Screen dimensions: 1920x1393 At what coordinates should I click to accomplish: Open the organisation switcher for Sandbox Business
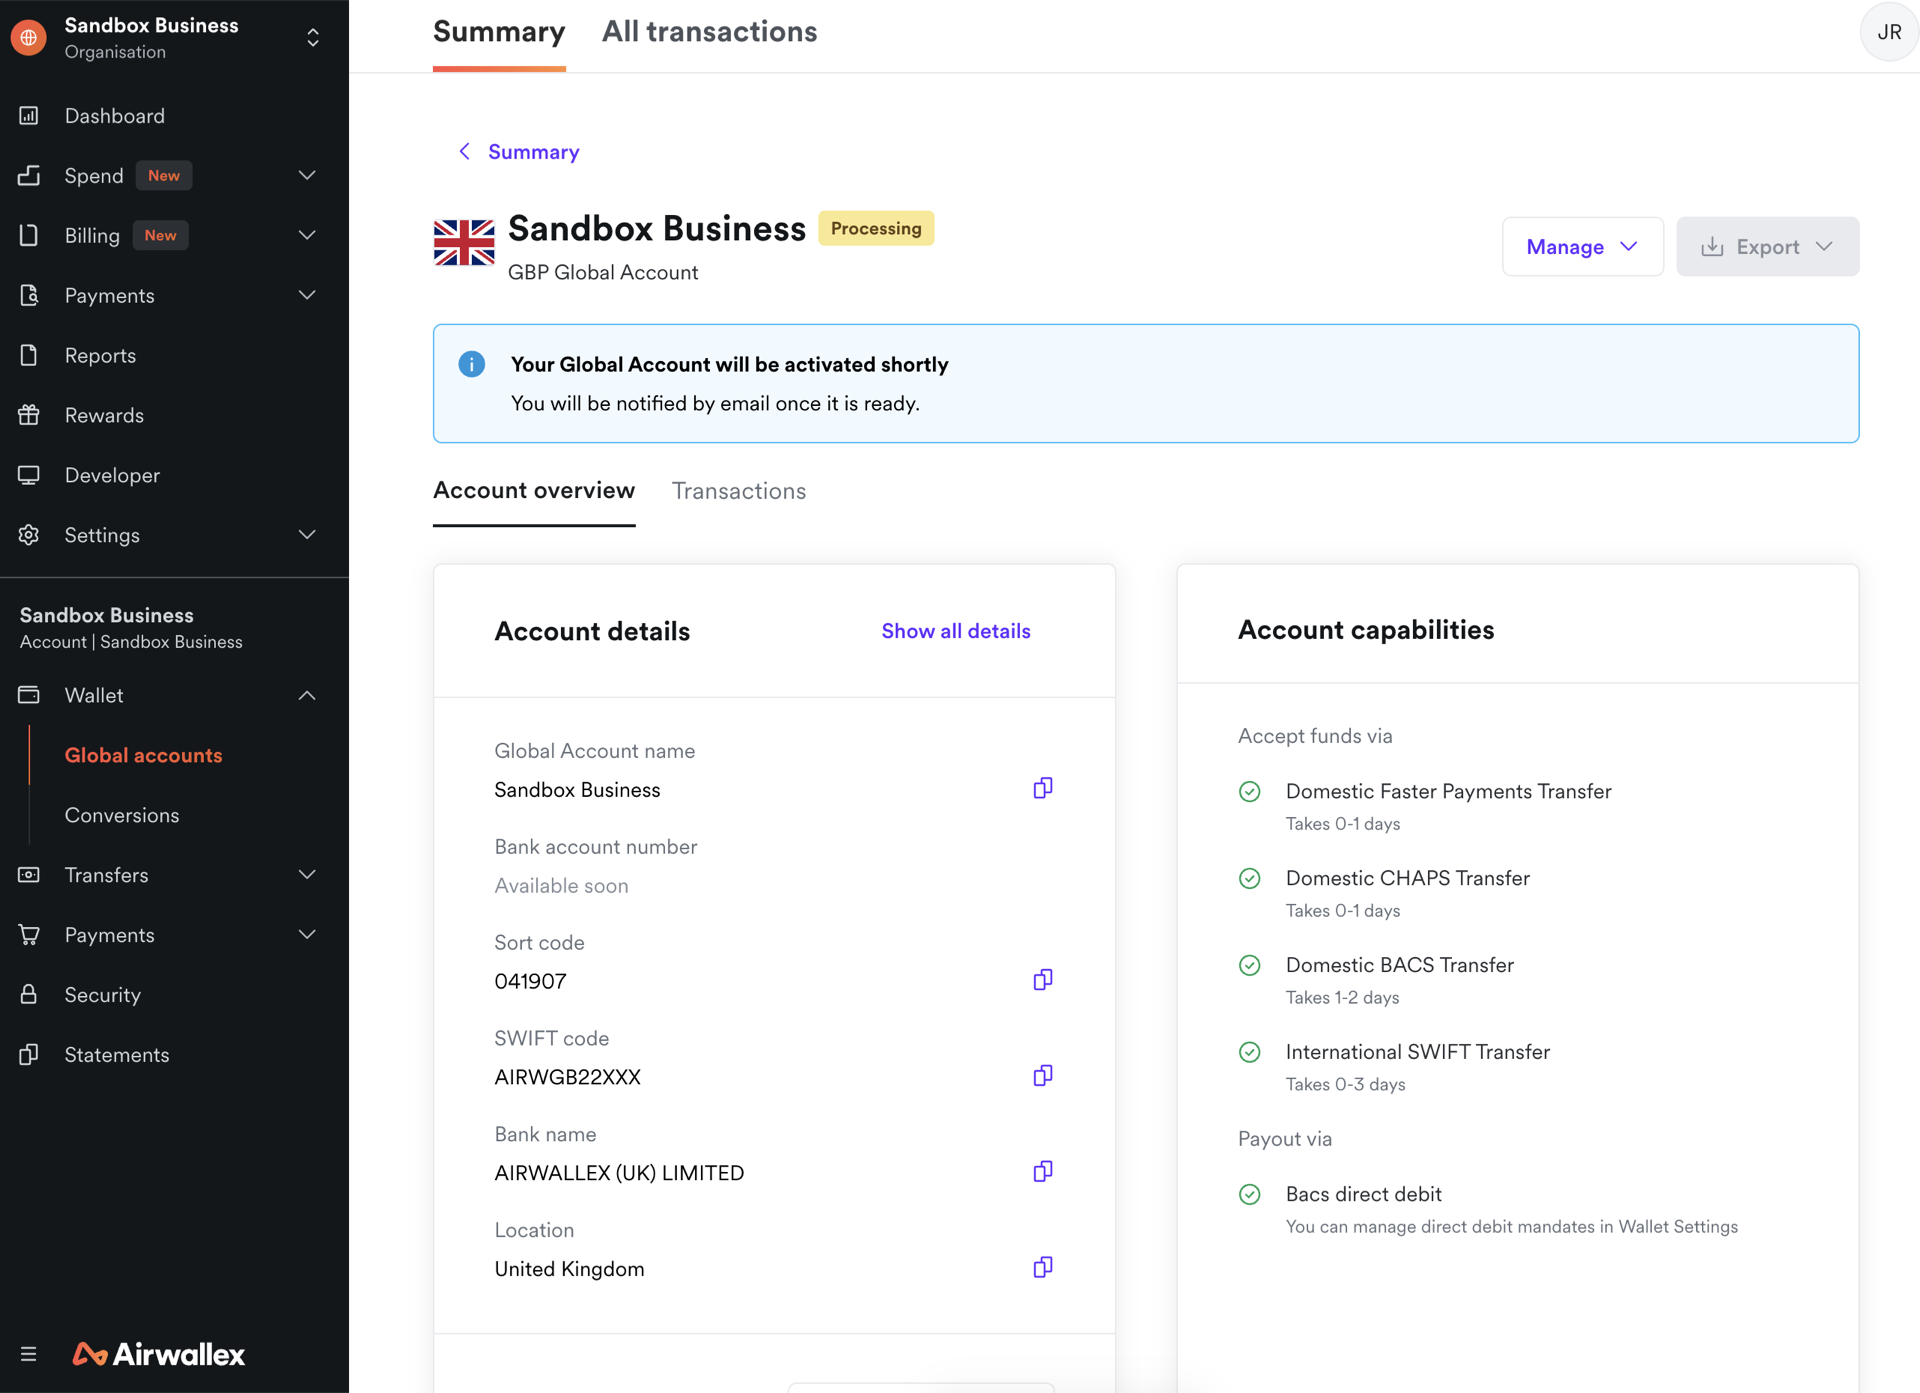tap(313, 37)
